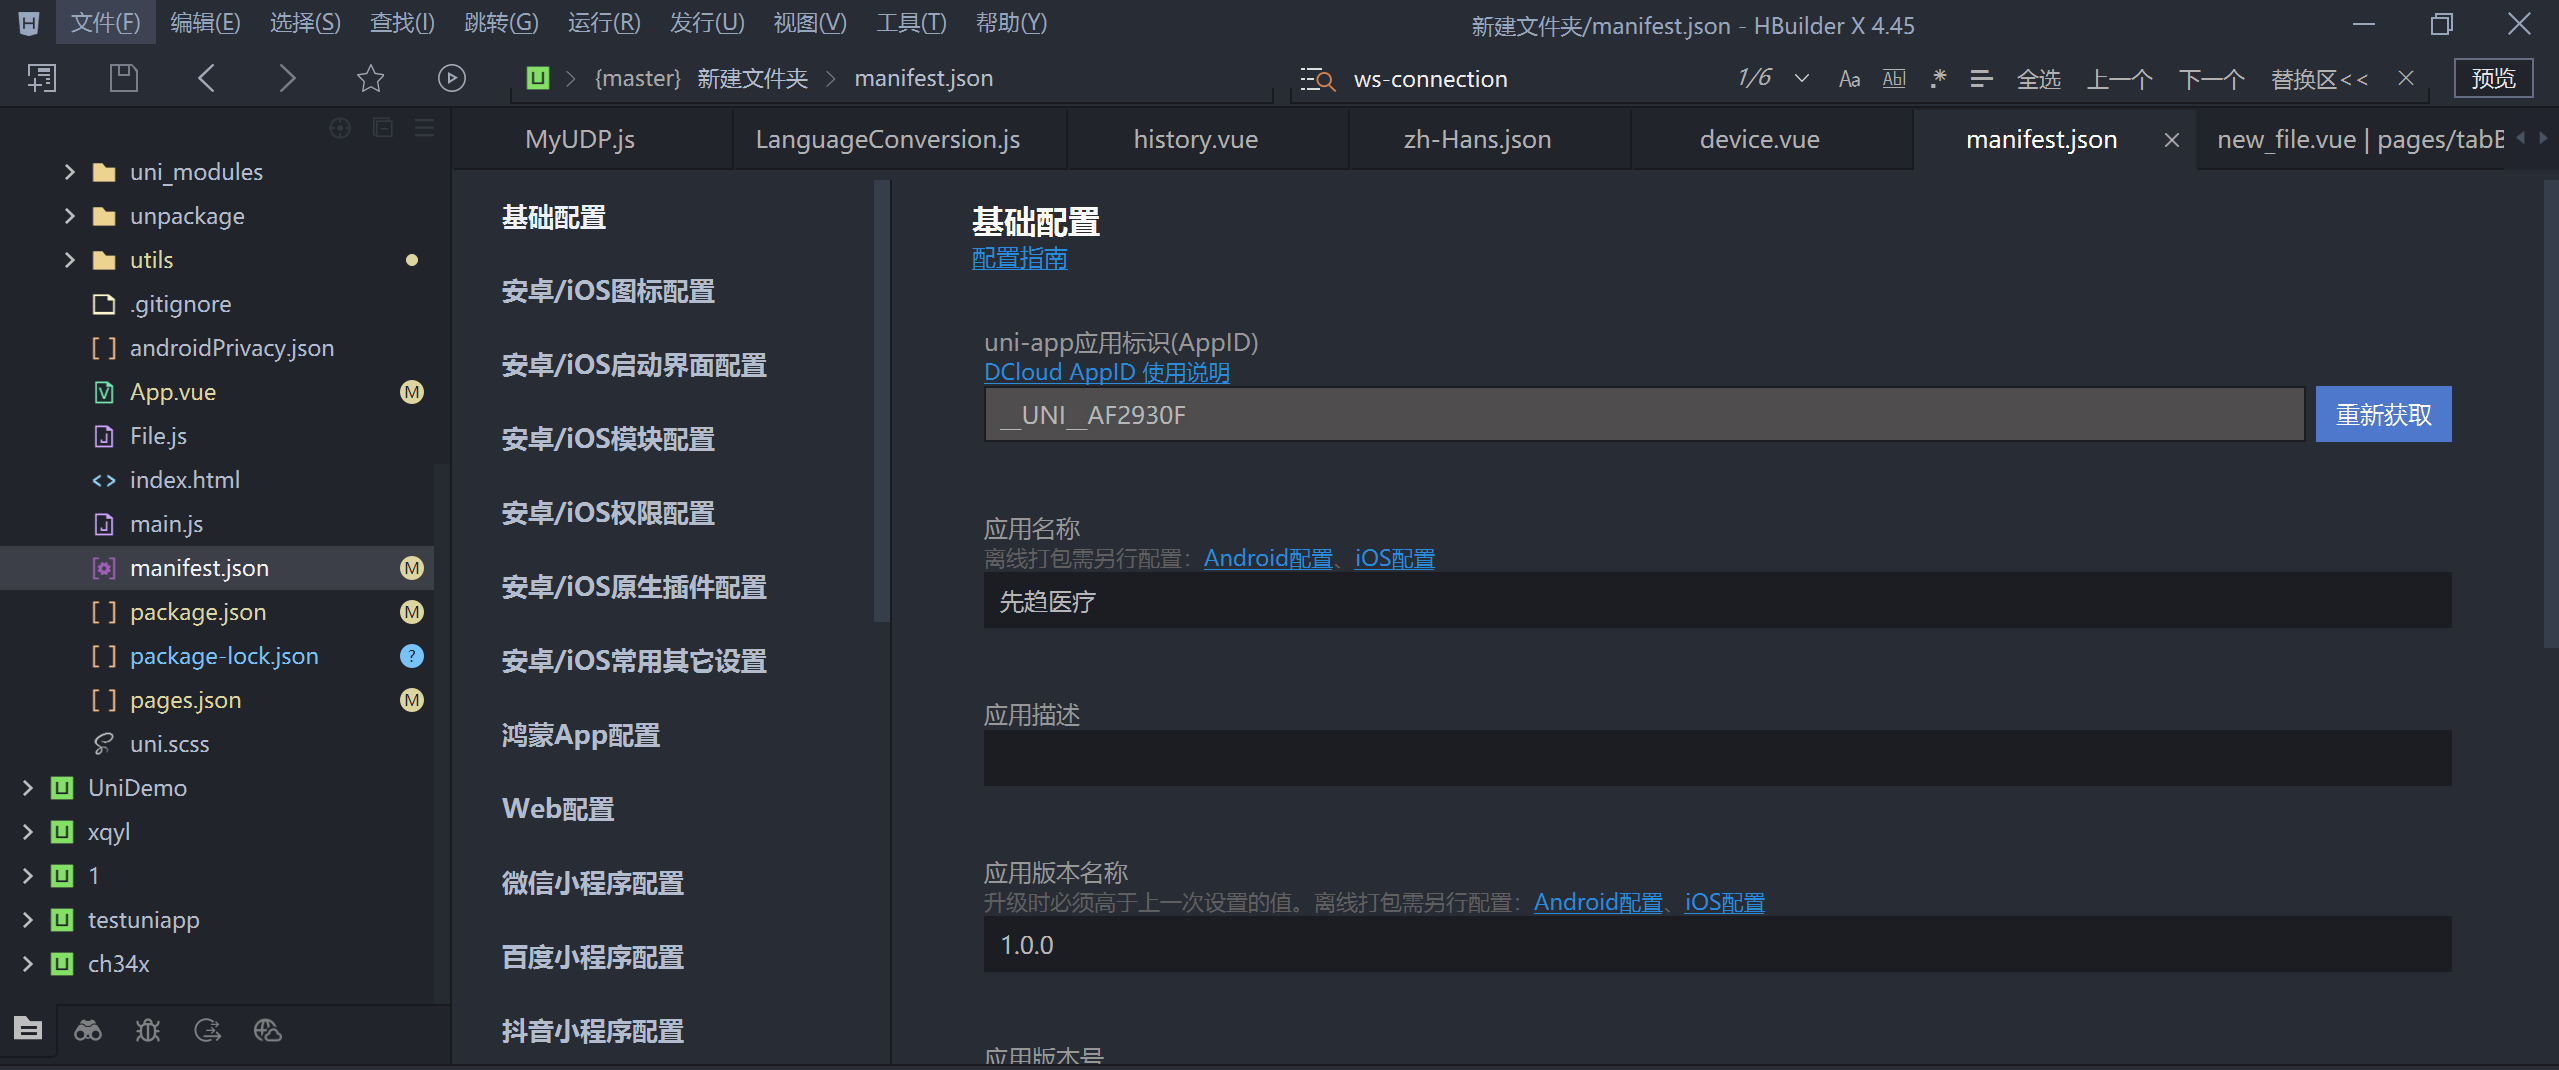
Task: Open the debug panel with the bug icon
Action: coord(147,1029)
